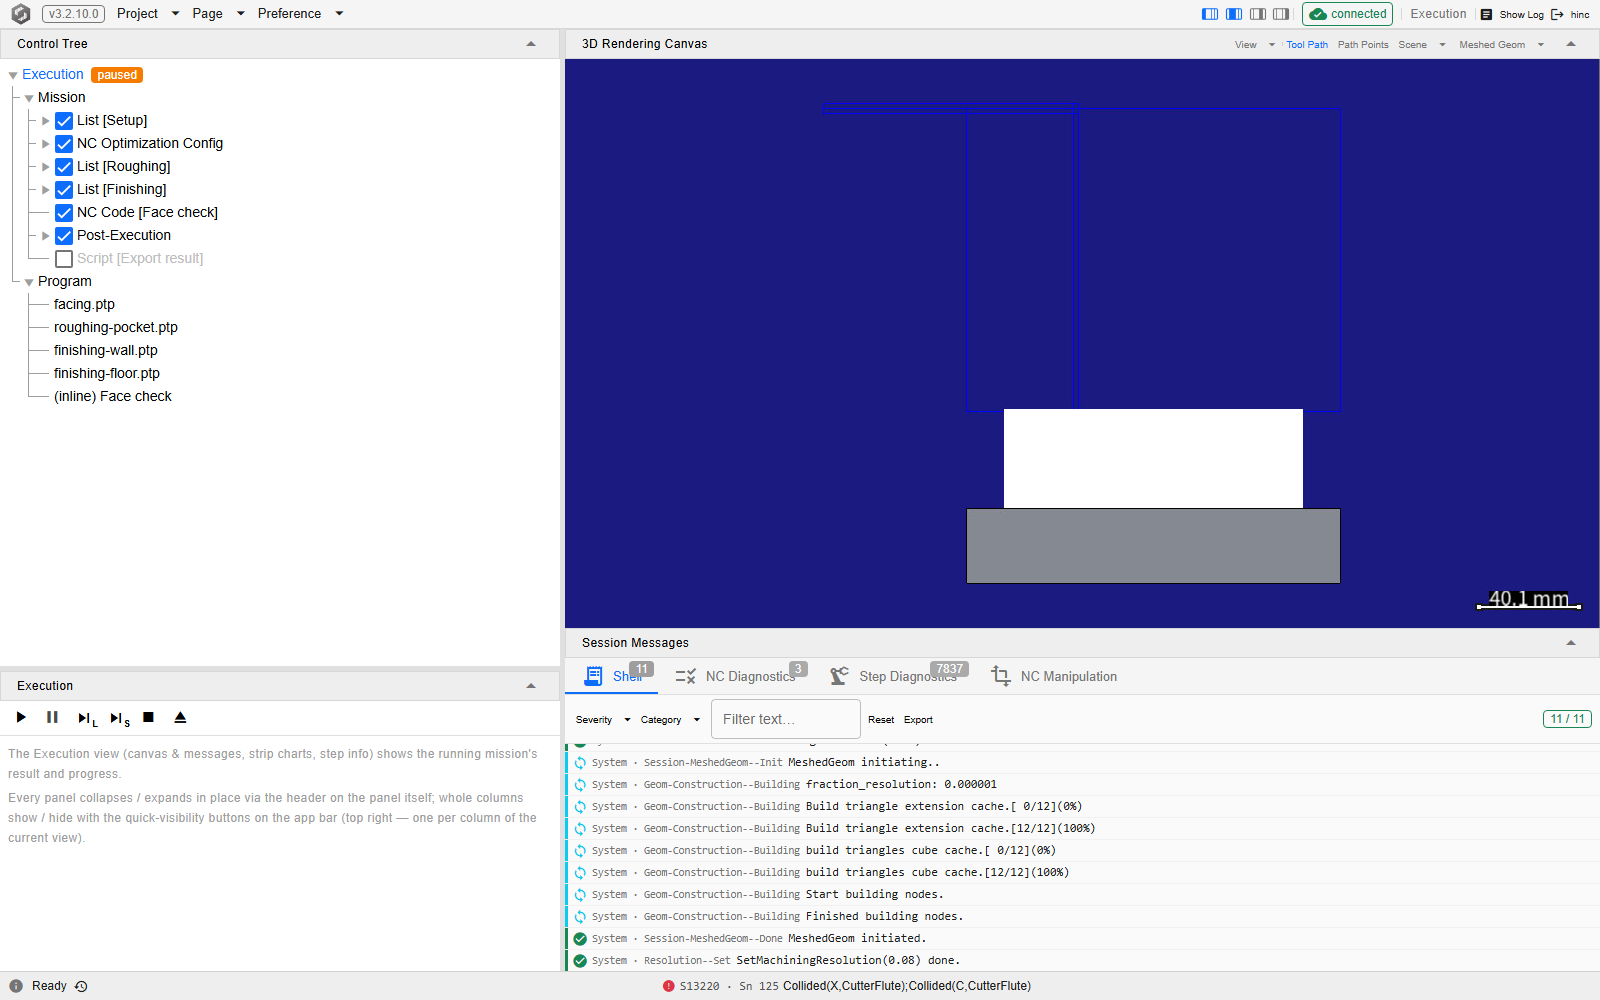The image size is (1600, 1000).
Task: Uncheck the NC Code [Face check] checkbox
Action: [x=64, y=213]
